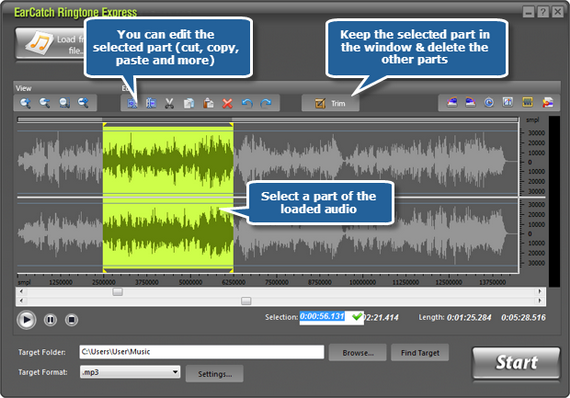Apply the fade-out effect icon
Screen dimensions: 570x398
[x=470, y=102]
